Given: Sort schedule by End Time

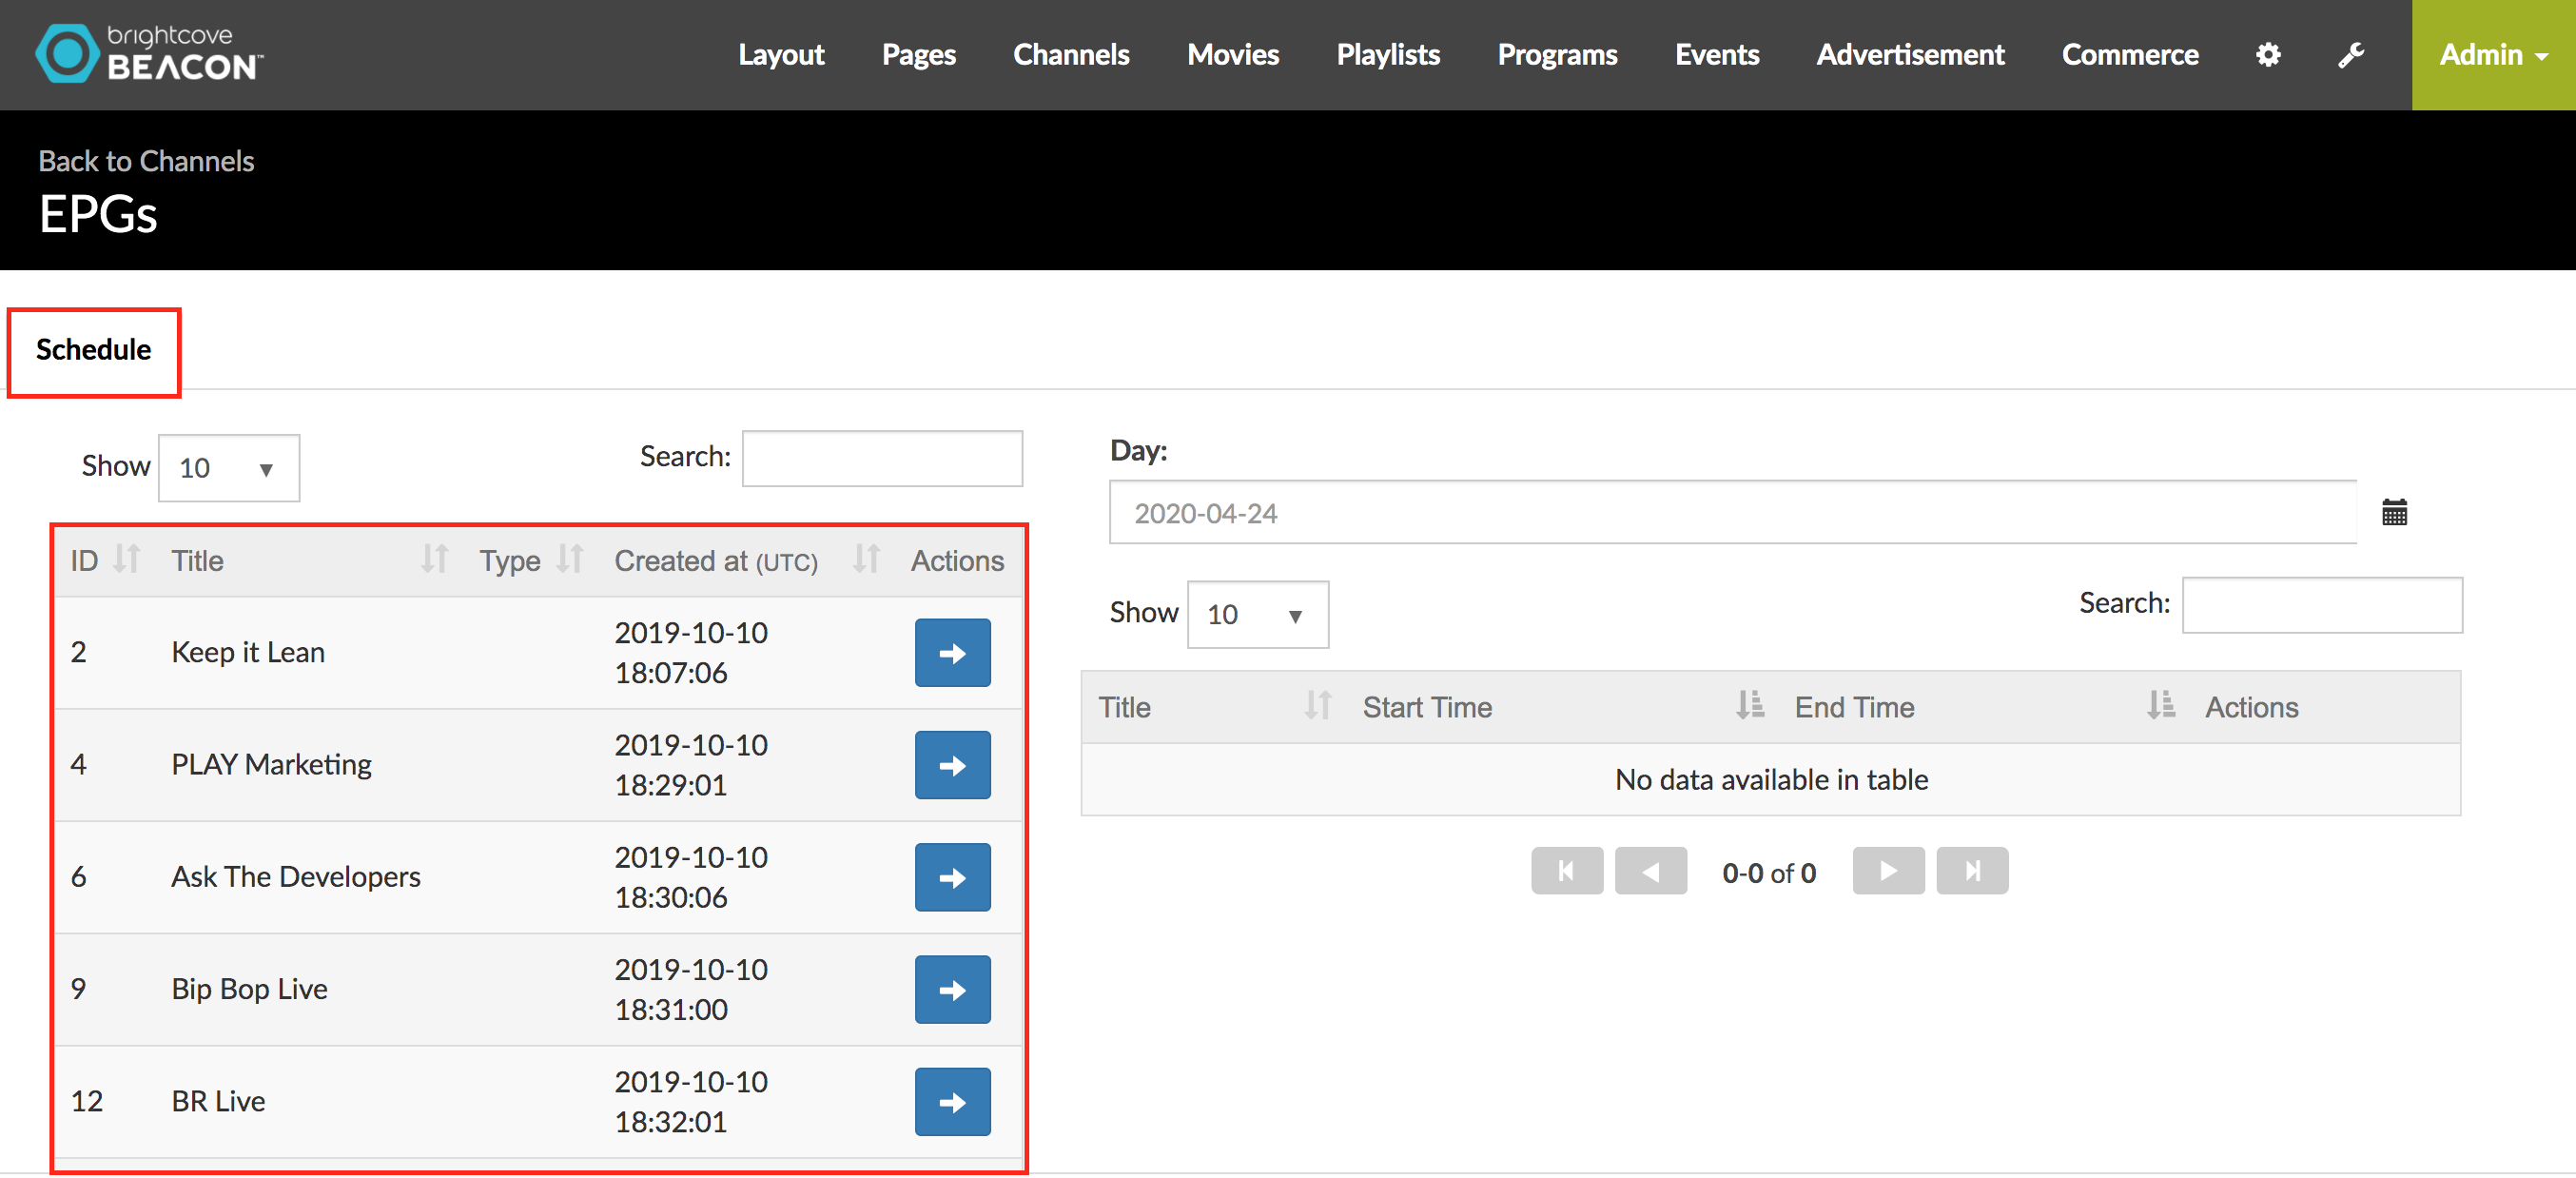Looking at the screenshot, I should (x=2161, y=706).
